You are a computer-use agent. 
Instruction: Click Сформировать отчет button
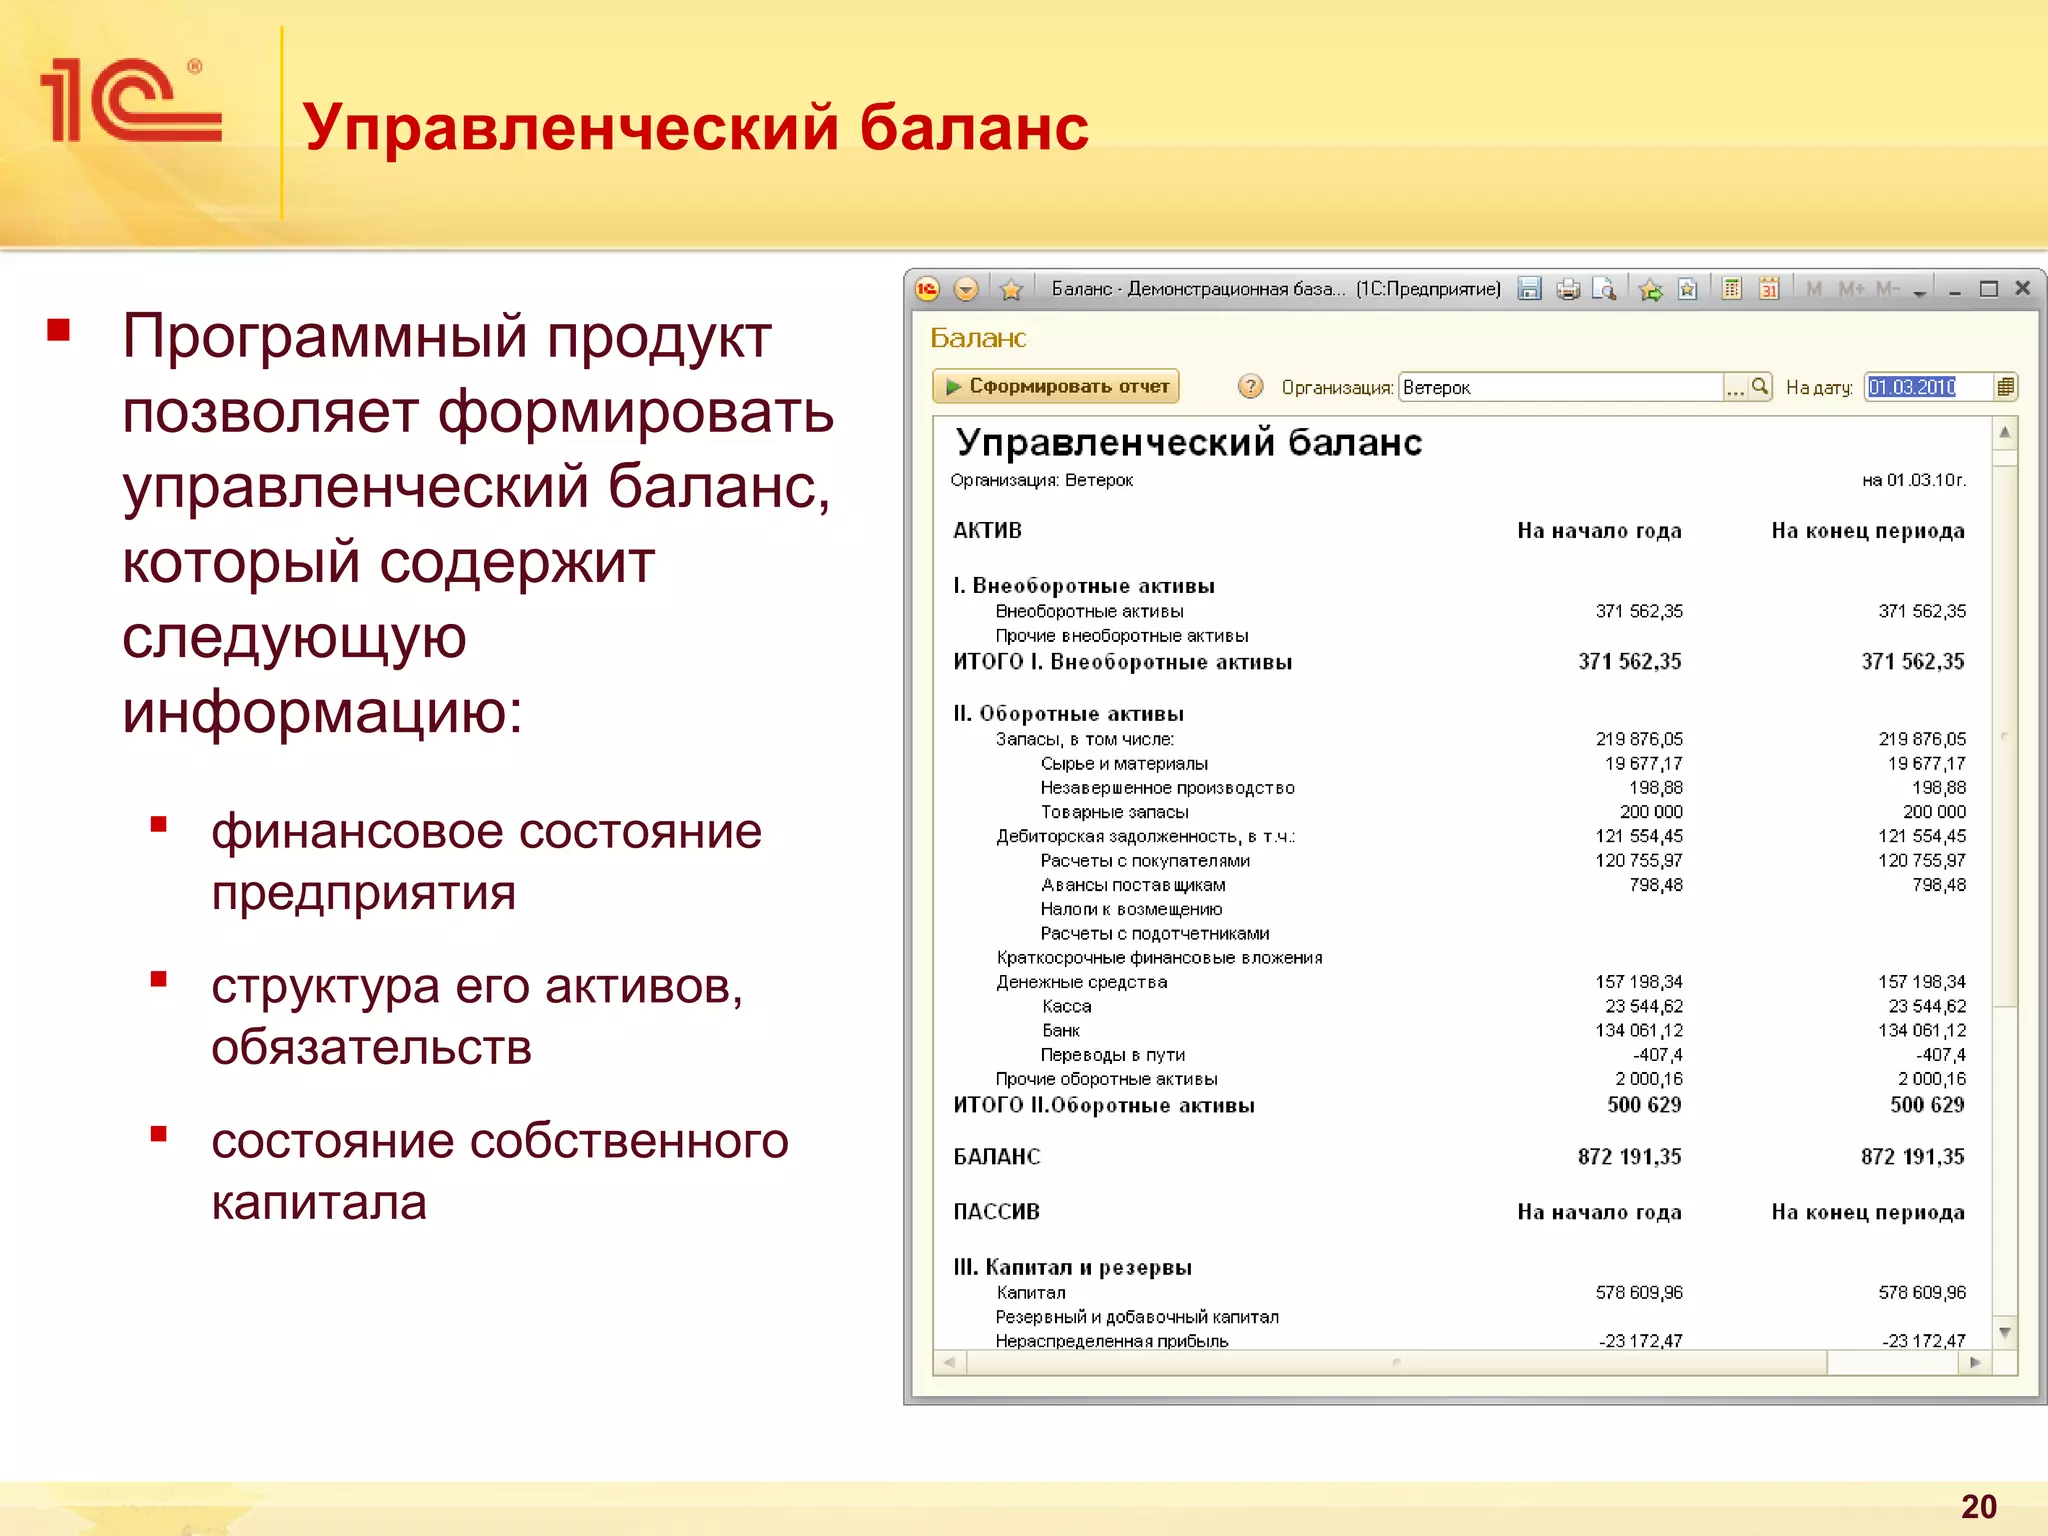[x=1056, y=386]
